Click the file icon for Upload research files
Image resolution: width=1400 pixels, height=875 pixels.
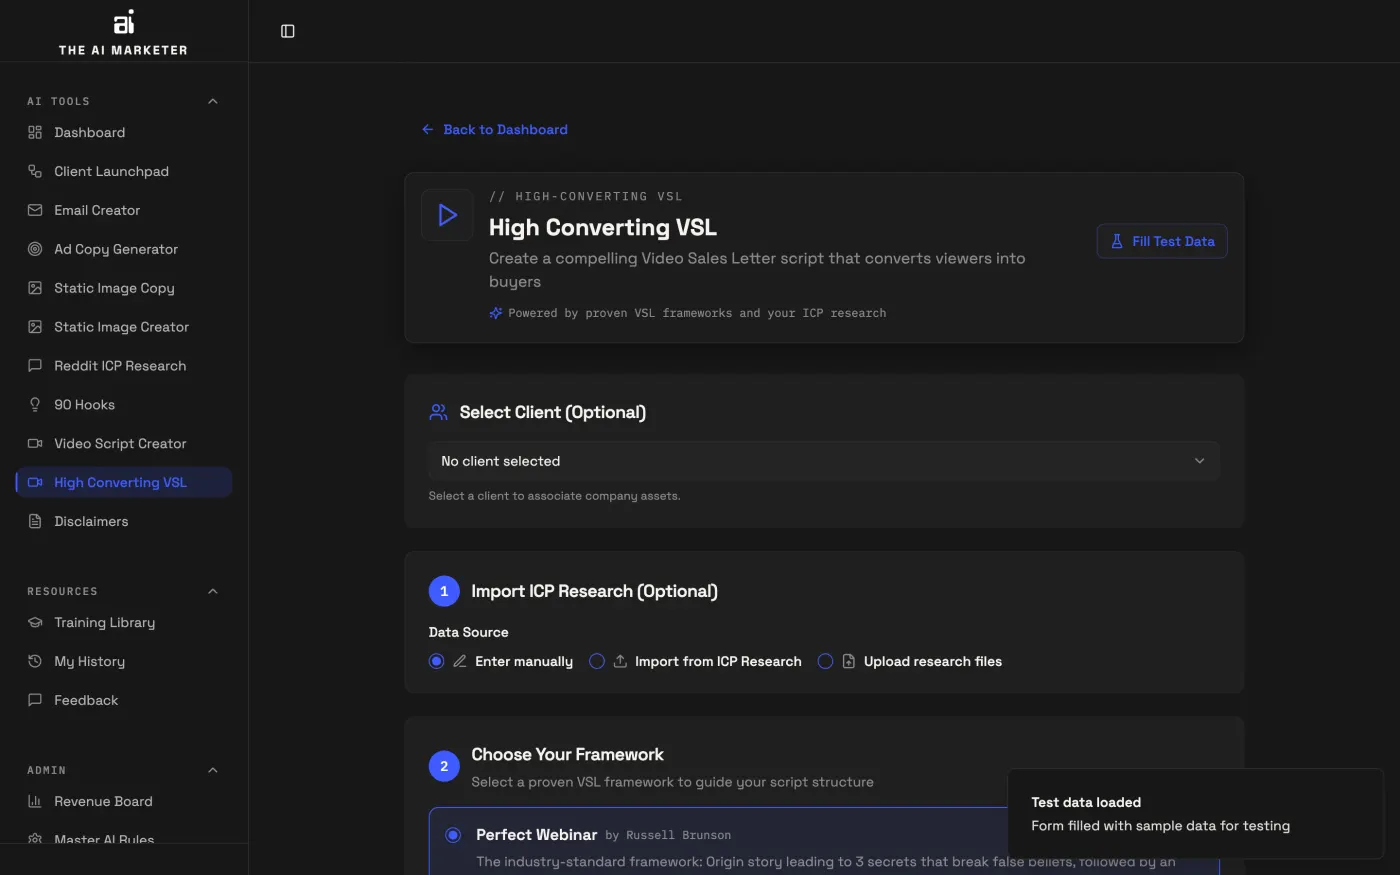click(849, 661)
